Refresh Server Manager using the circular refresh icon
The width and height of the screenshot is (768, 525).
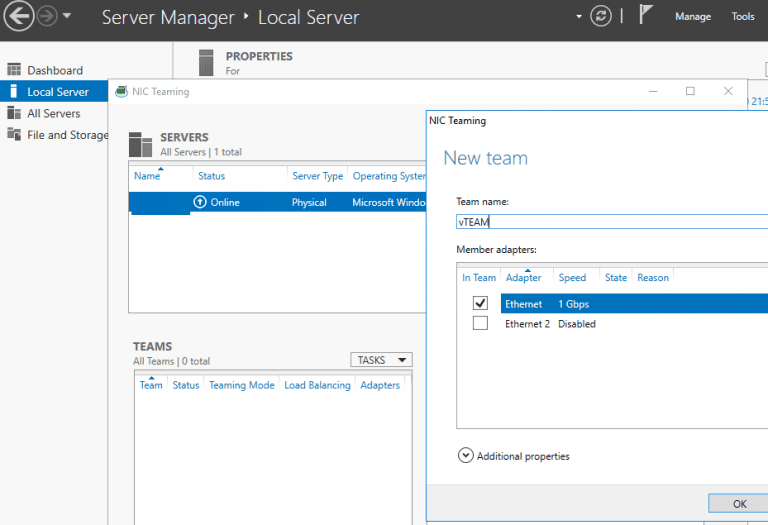pos(600,16)
